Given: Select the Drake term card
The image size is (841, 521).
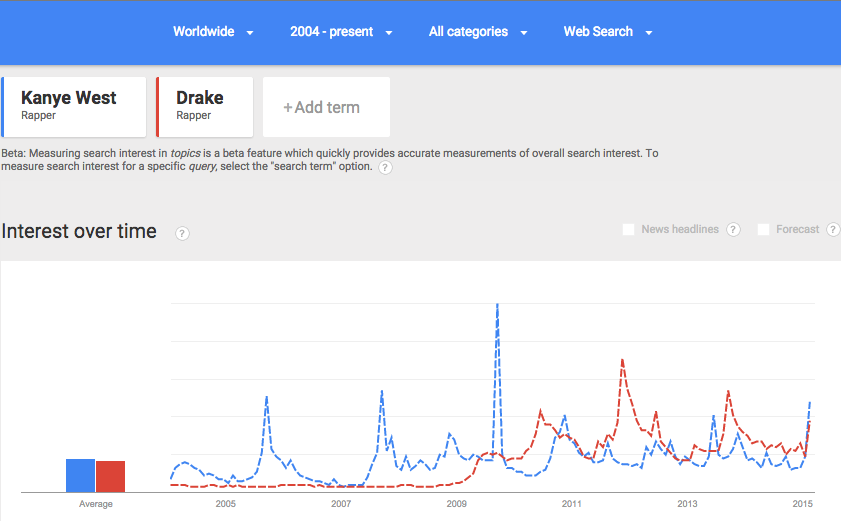Looking at the screenshot, I should pos(204,107).
